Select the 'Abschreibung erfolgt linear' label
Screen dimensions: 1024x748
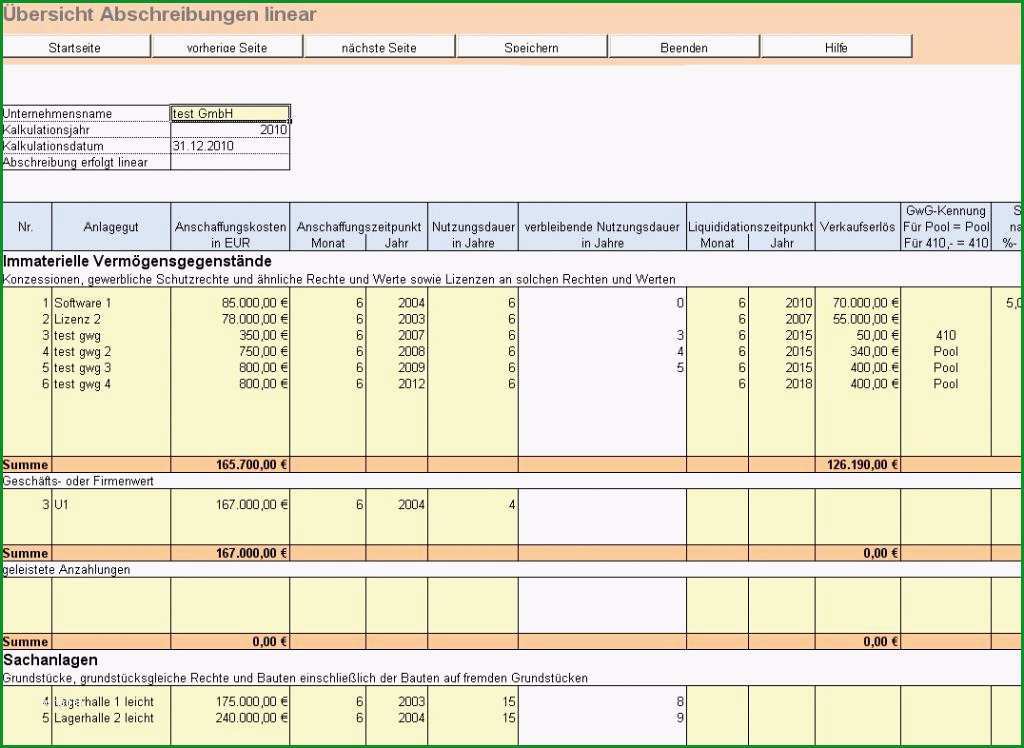point(75,162)
